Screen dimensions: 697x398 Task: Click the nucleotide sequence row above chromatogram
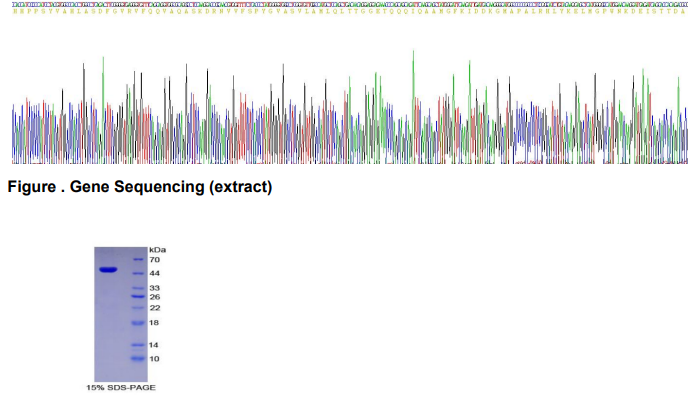click(x=350, y=4)
